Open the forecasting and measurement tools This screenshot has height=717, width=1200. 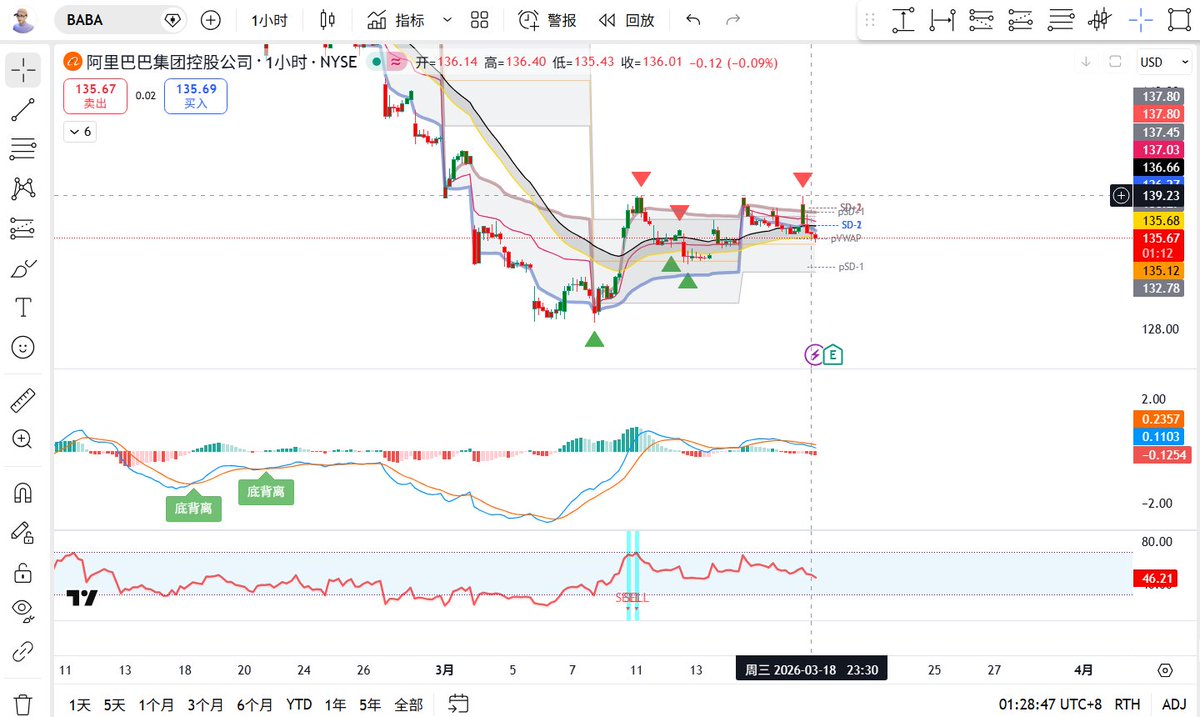[x=23, y=228]
